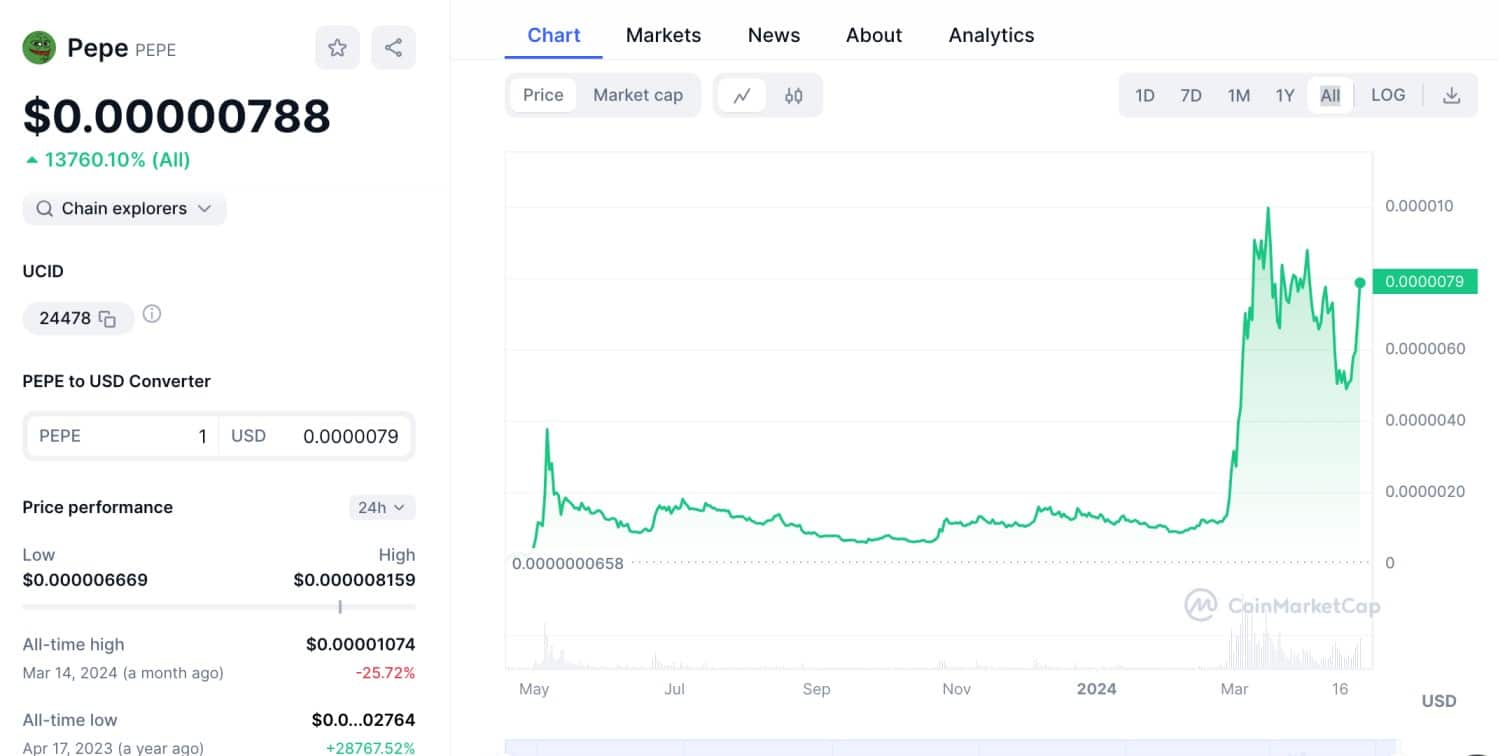Click the +28767.52% change value
Screen dimensions: 1498x756
coord(370,748)
